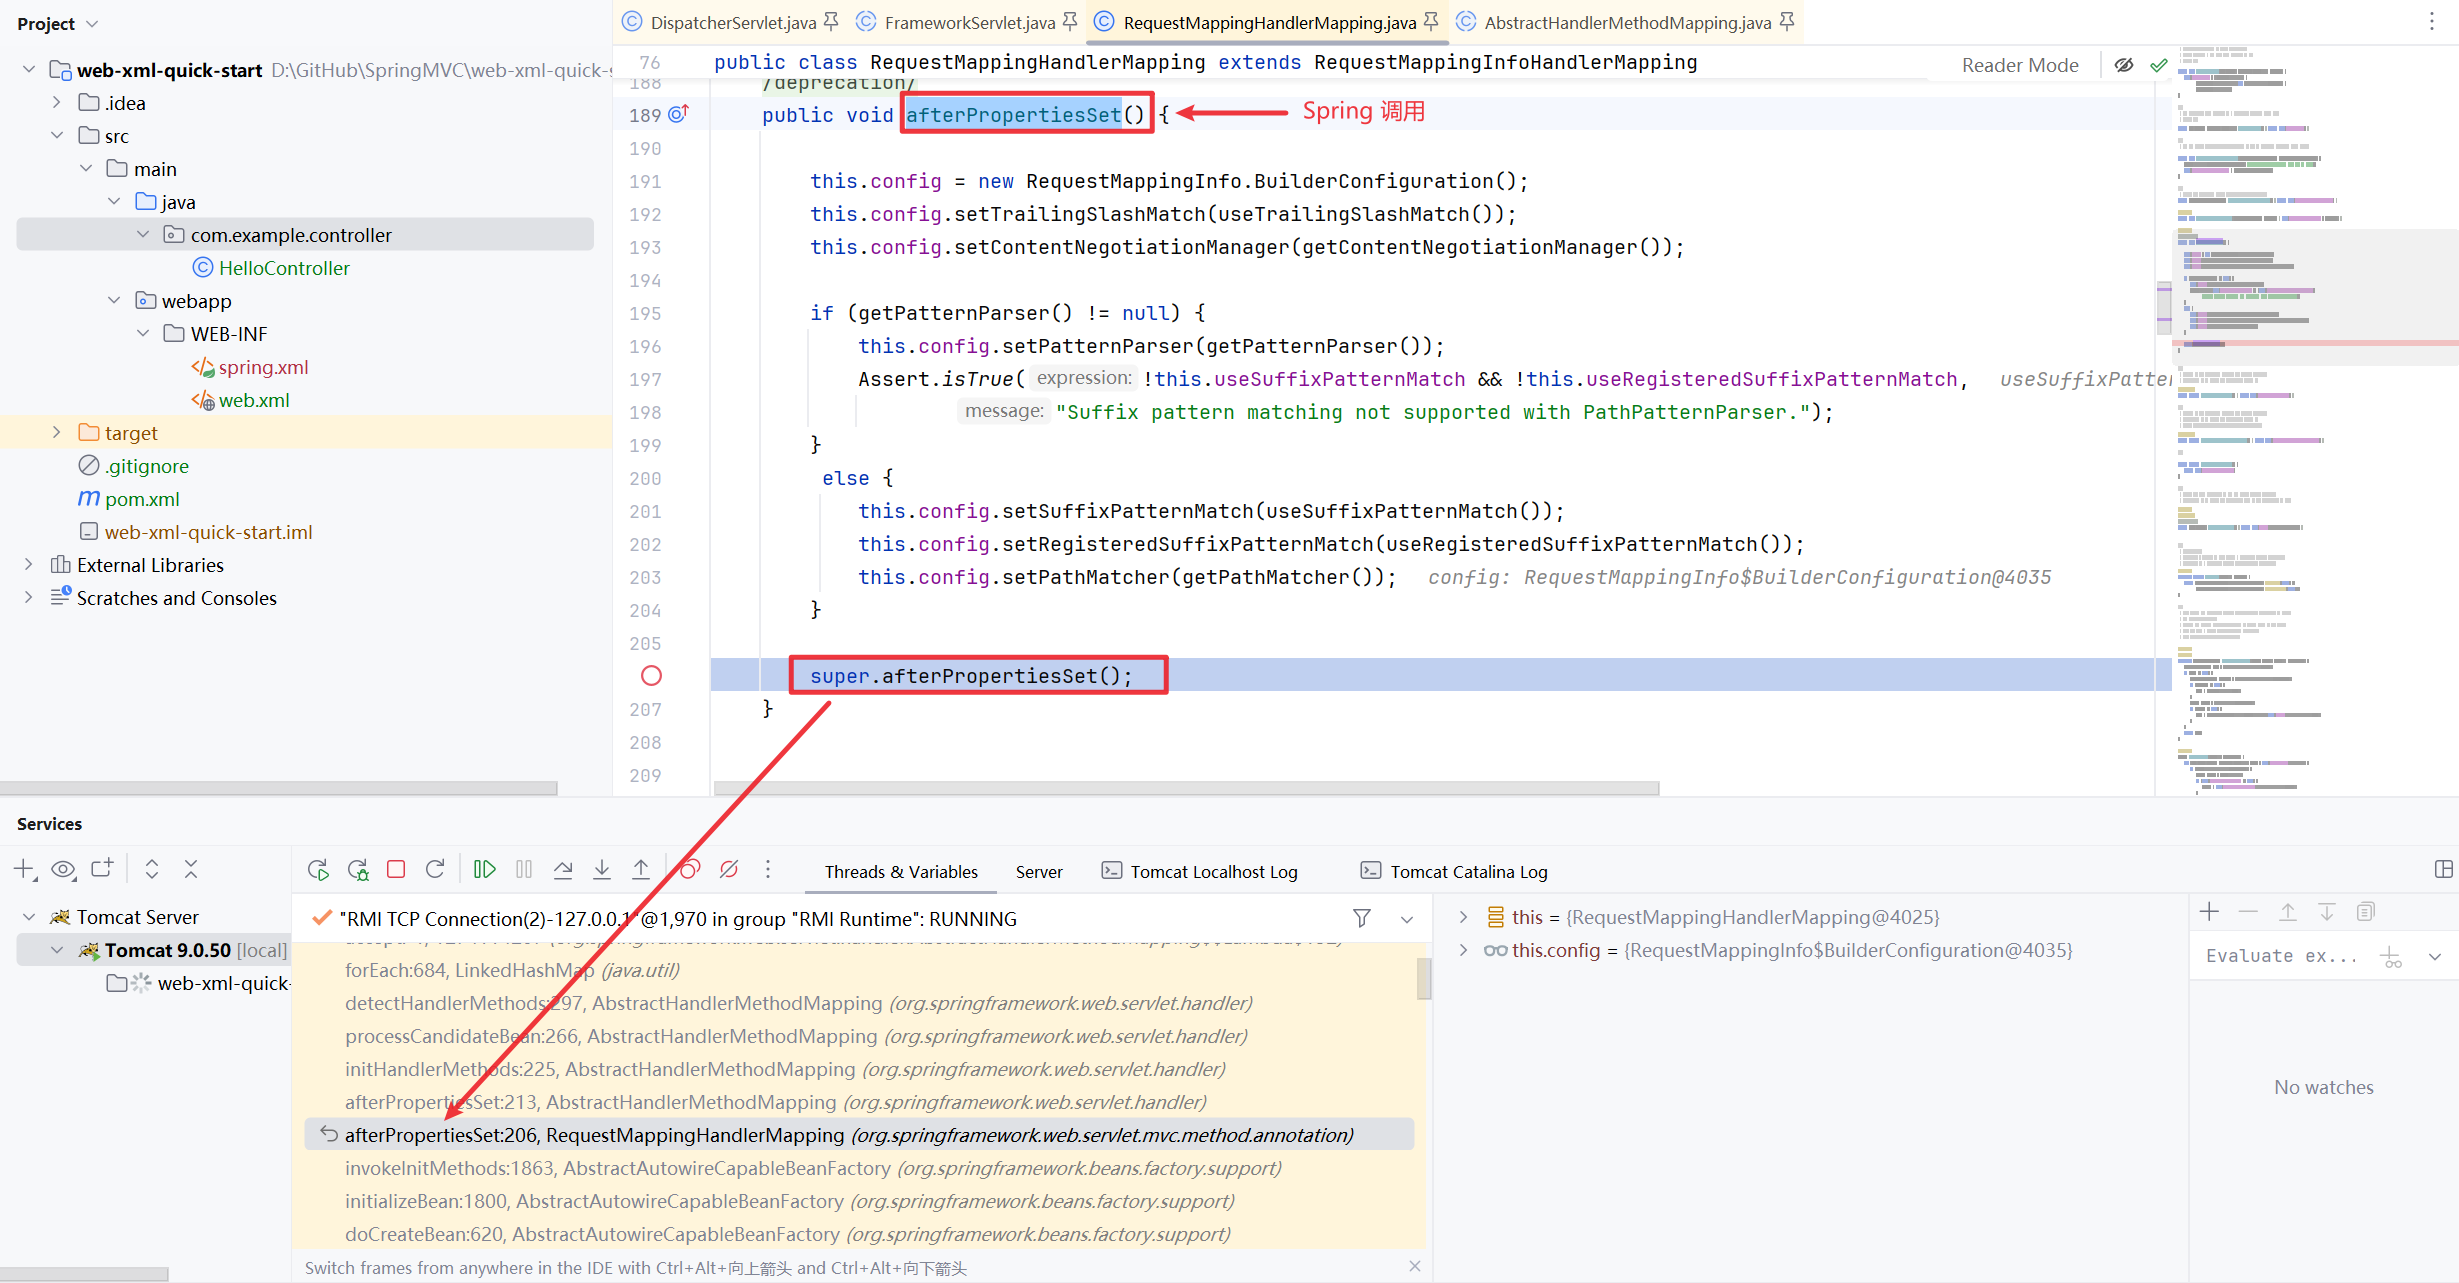The width and height of the screenshot is (2459, 1283).
Task: Click the Step Over debug icon
Action: [563, 870]
